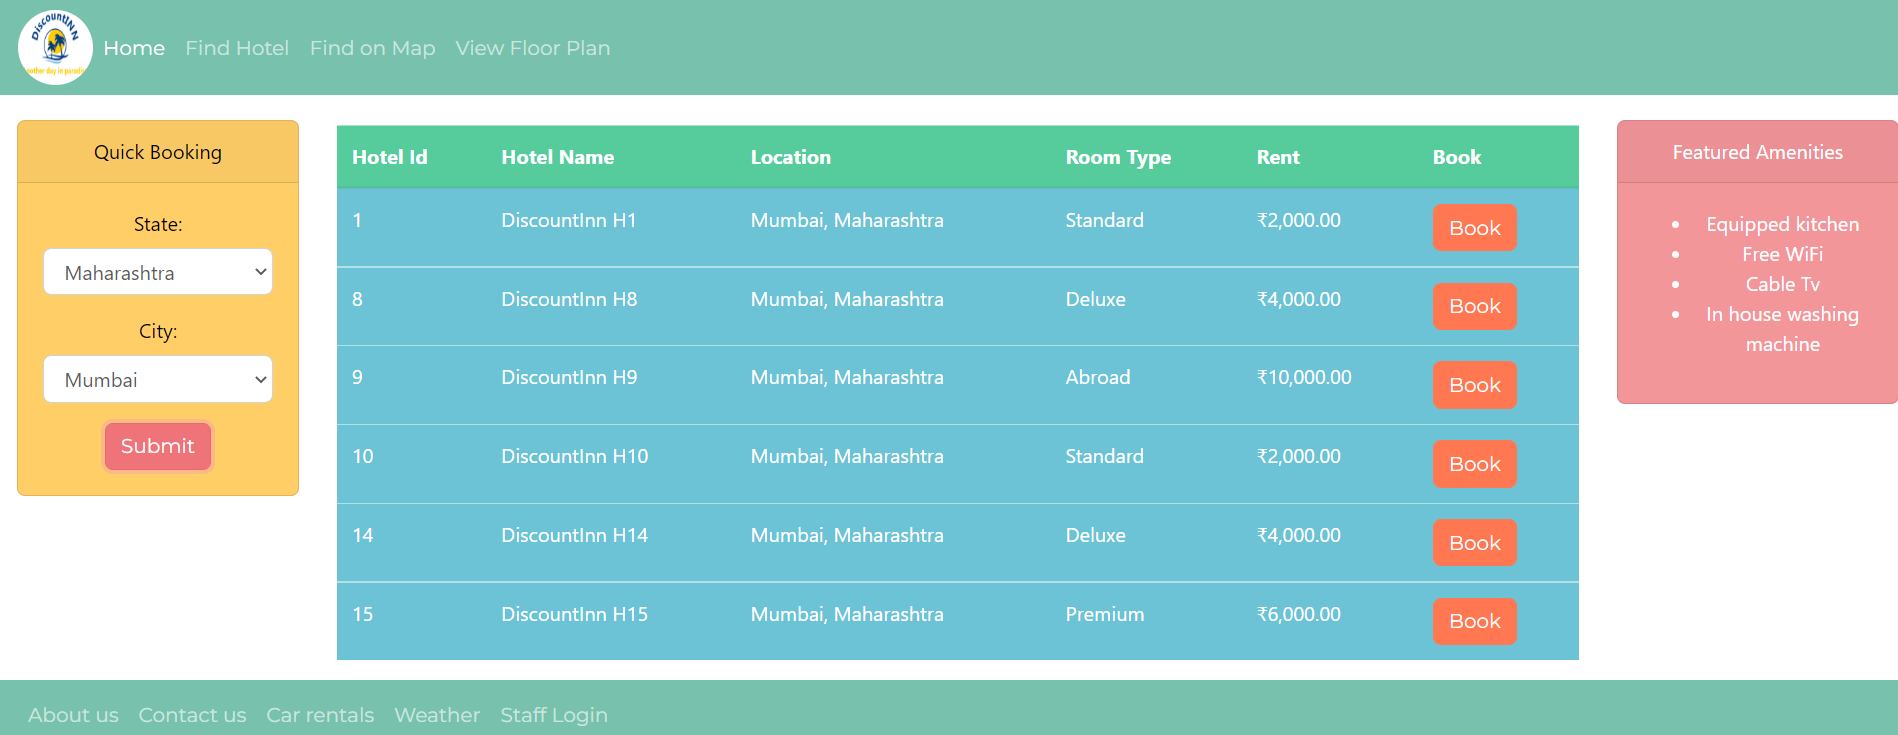The image size is (1898, 735).
Task: Open View Floor Plan page
Action: point(532,48)
